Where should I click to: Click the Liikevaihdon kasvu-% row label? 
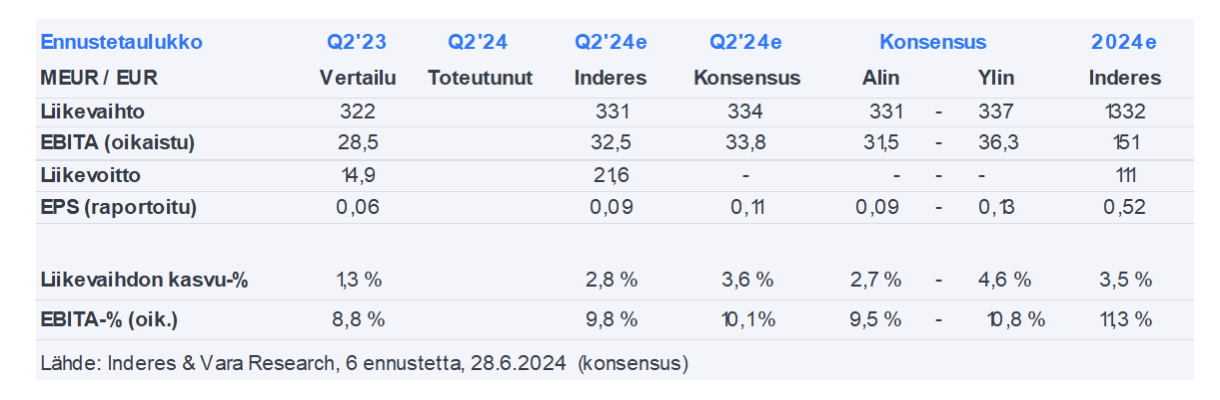point(144,280)
